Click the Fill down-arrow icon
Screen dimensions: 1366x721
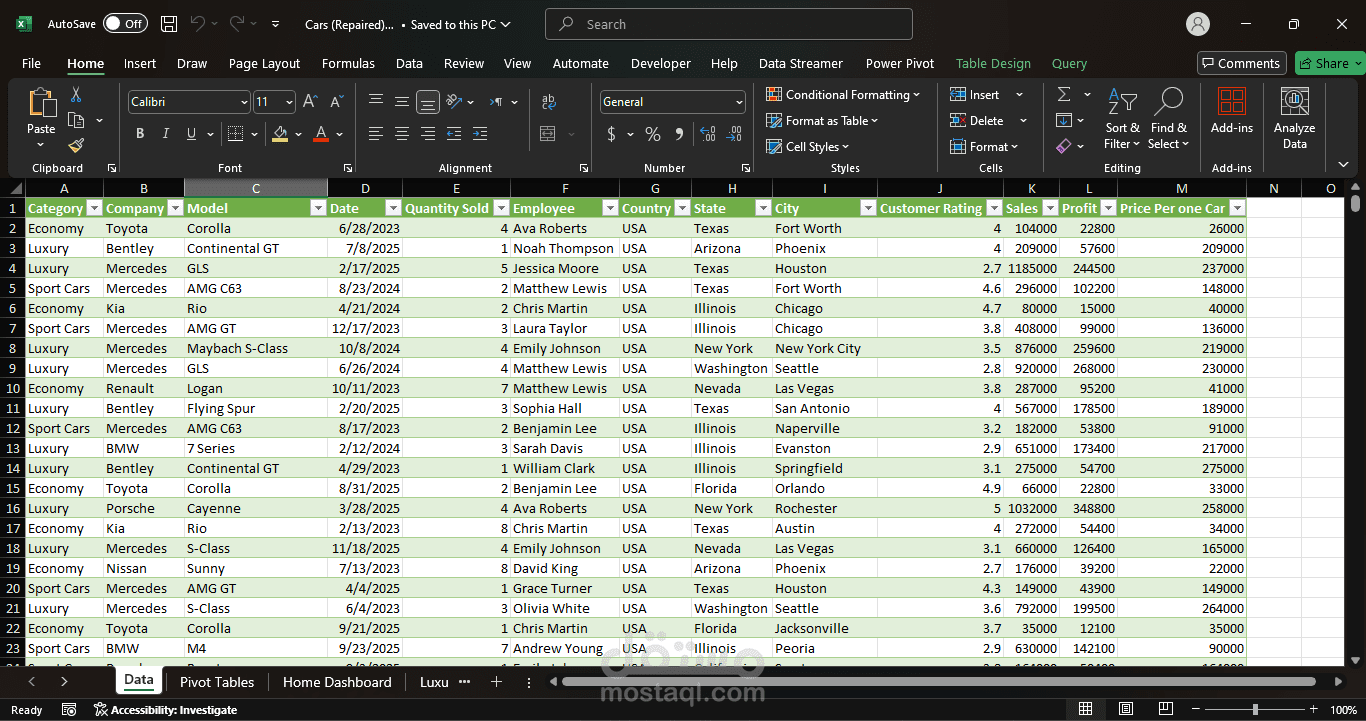point(1064,120)
